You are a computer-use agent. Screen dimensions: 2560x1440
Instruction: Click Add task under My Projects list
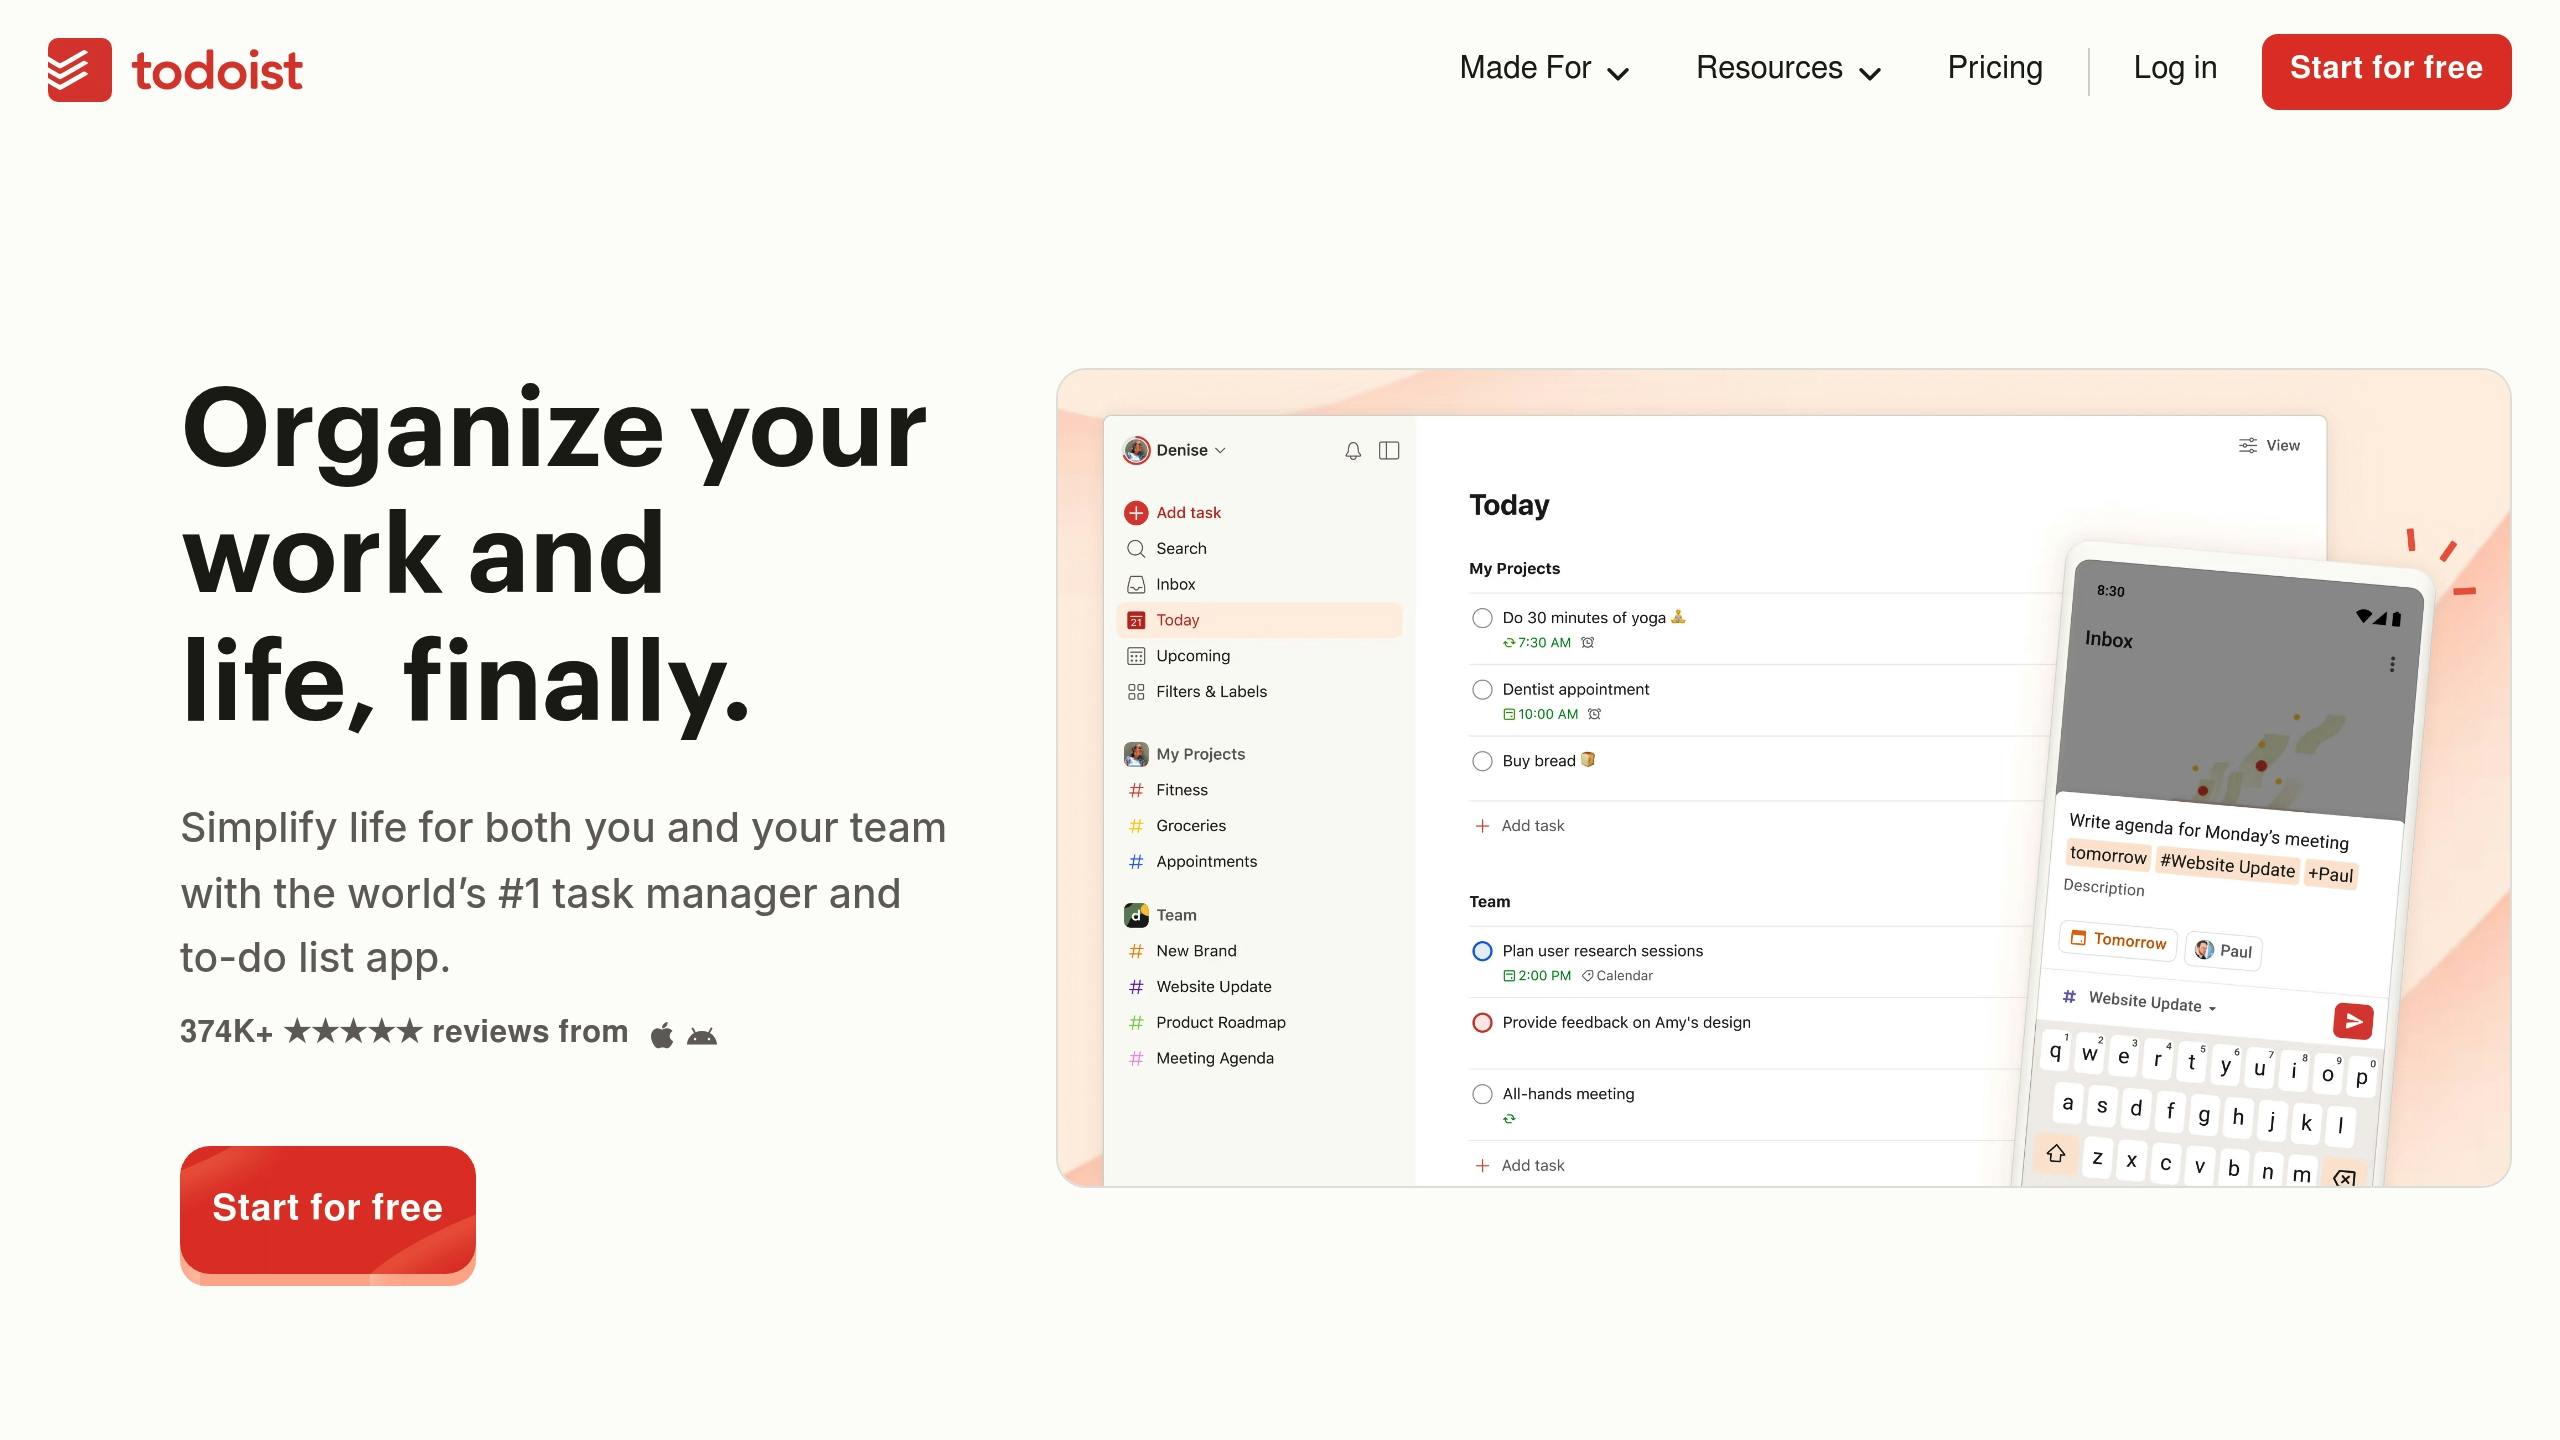[x=1520, y=826]
